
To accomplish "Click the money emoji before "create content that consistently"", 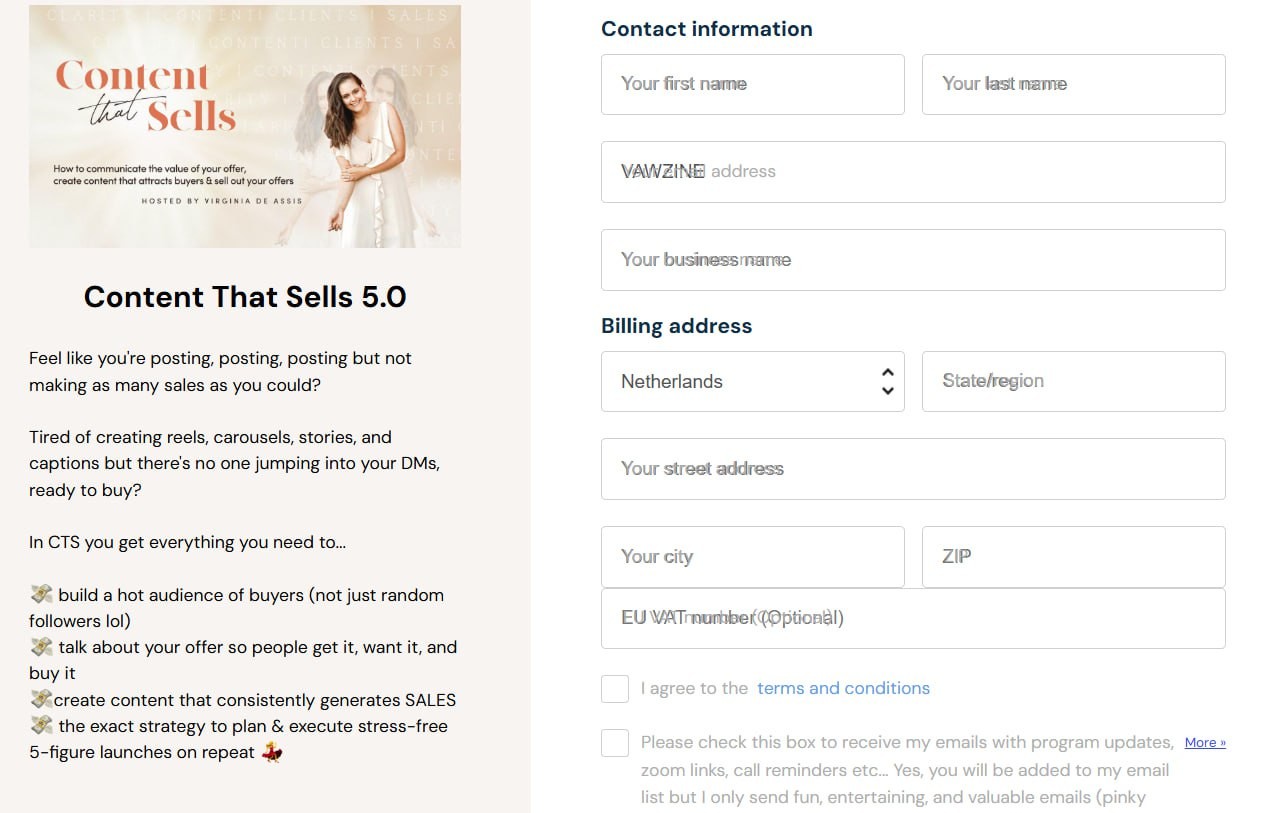I will point(41,699).
